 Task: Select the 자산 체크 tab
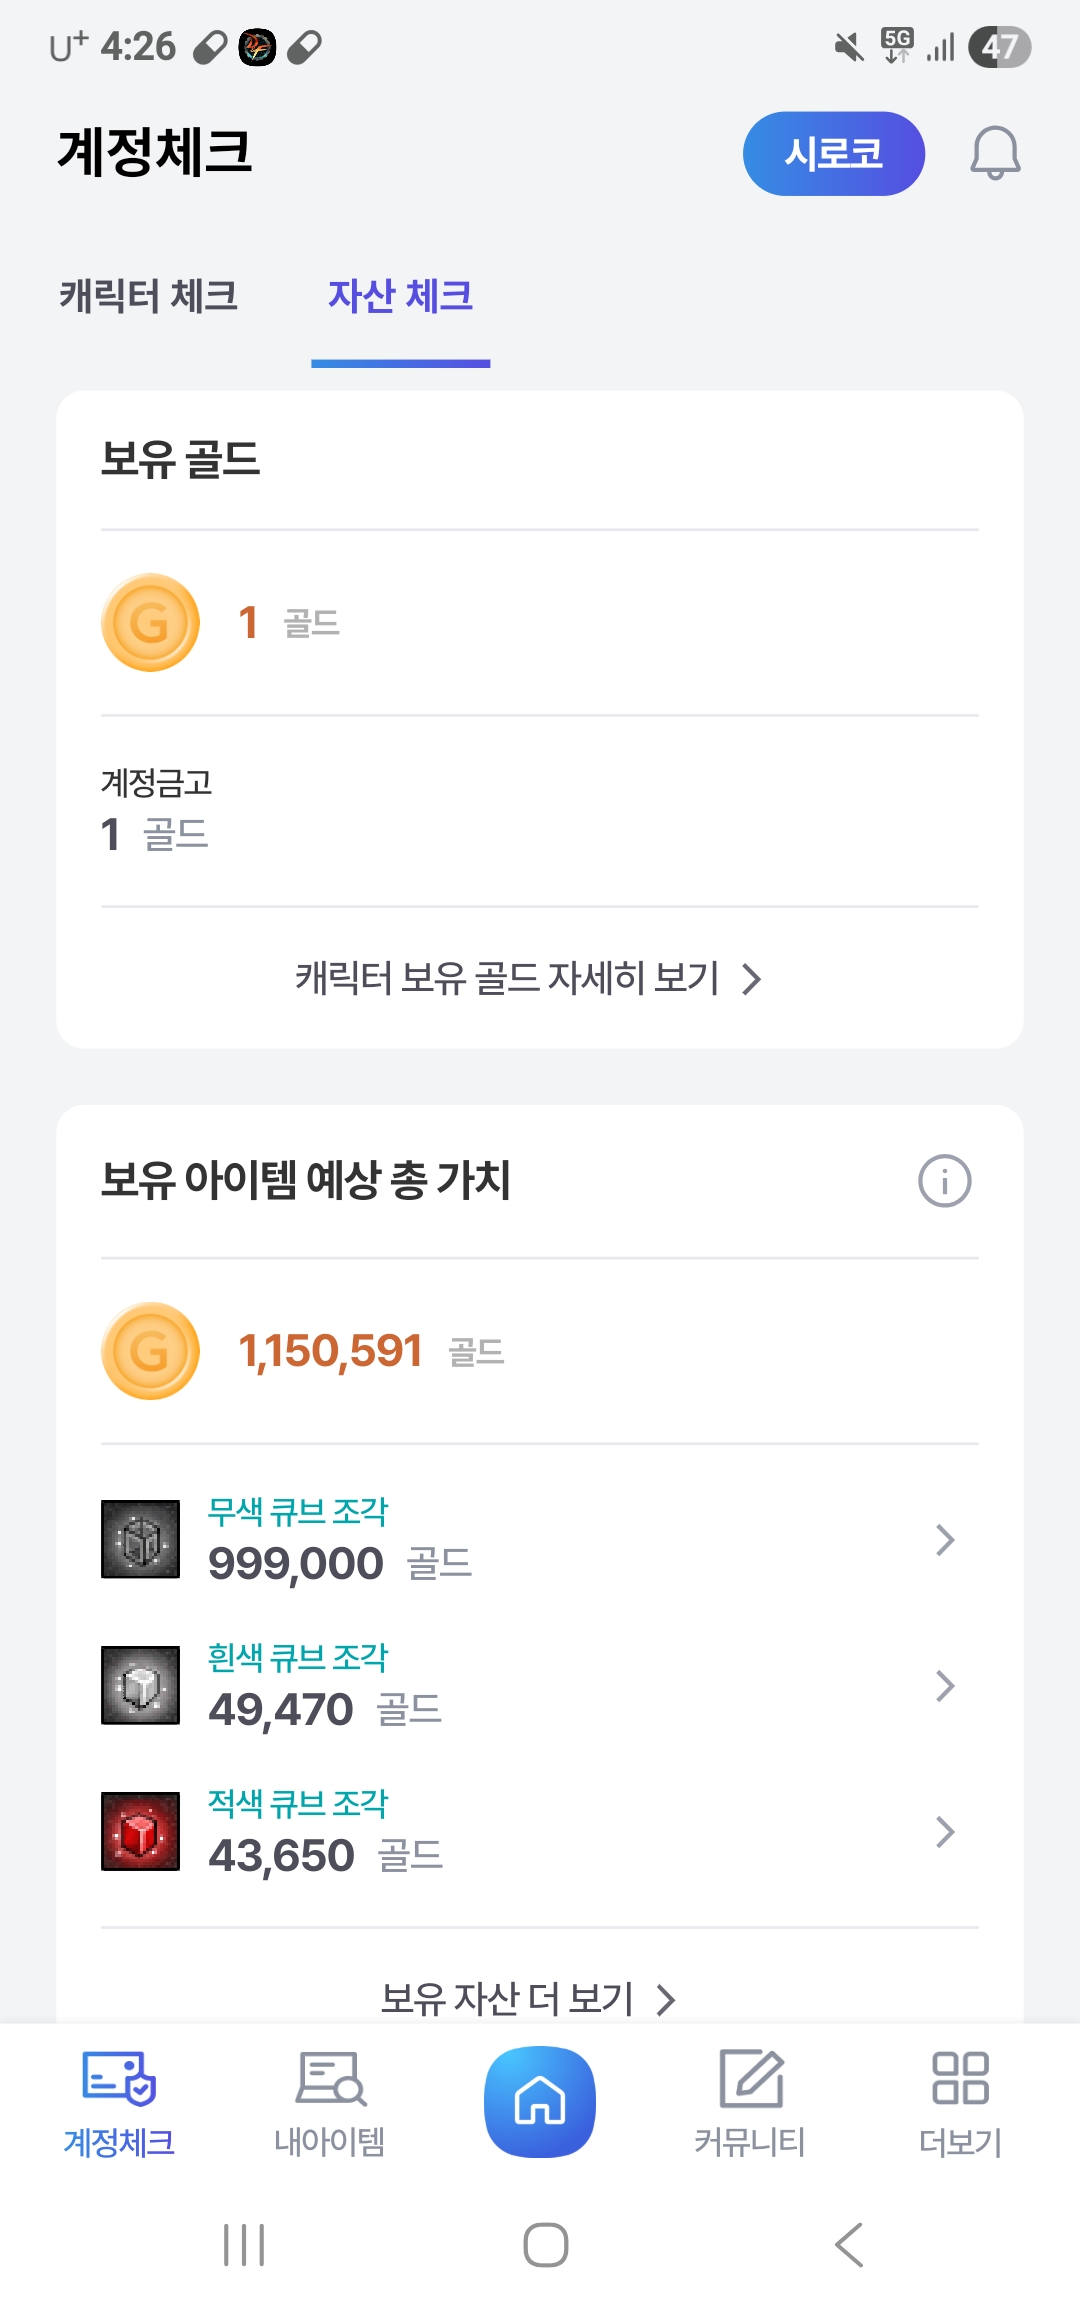(400, 296)
